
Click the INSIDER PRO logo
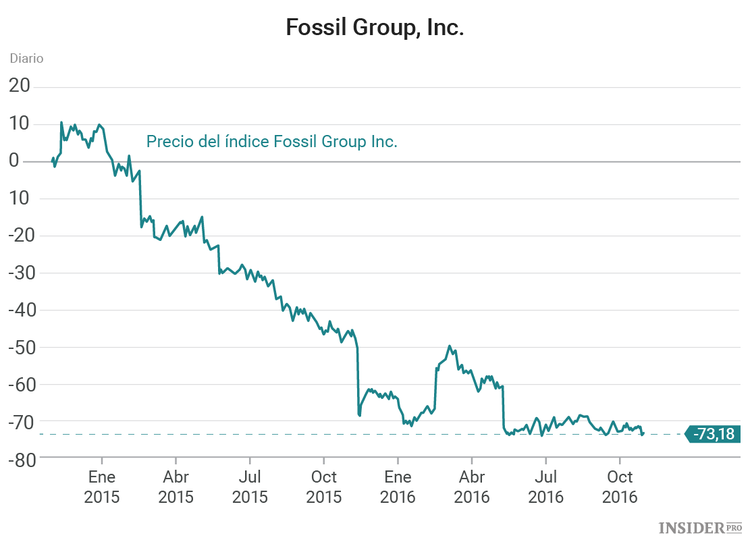pyautogui.click(x=699, y=526)
